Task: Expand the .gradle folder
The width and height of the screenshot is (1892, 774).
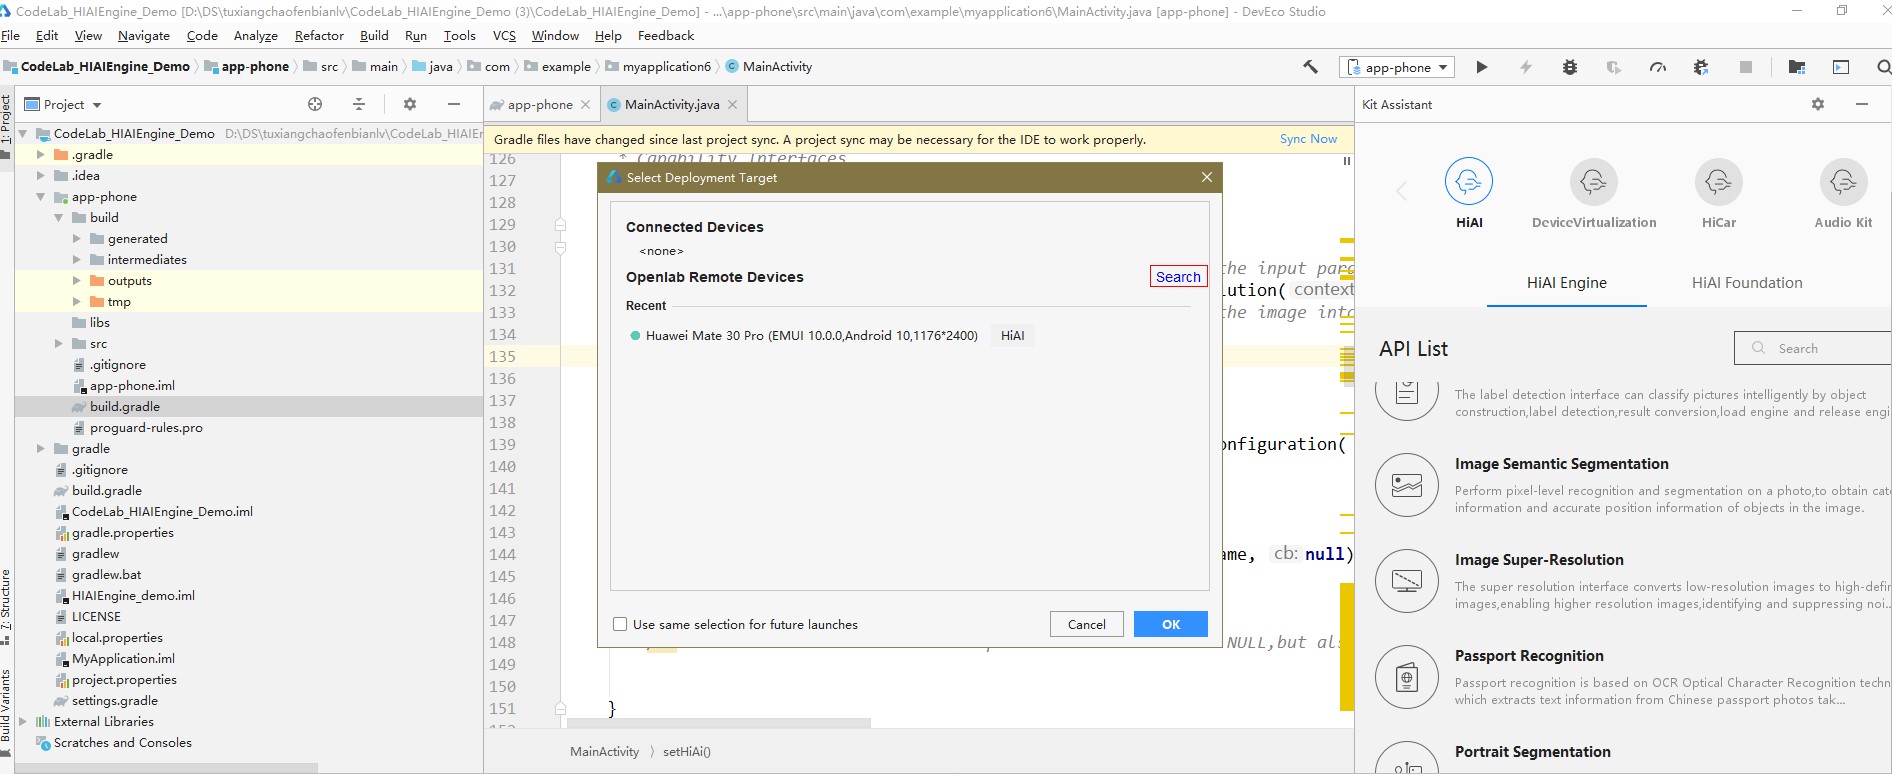Action: 40,154
